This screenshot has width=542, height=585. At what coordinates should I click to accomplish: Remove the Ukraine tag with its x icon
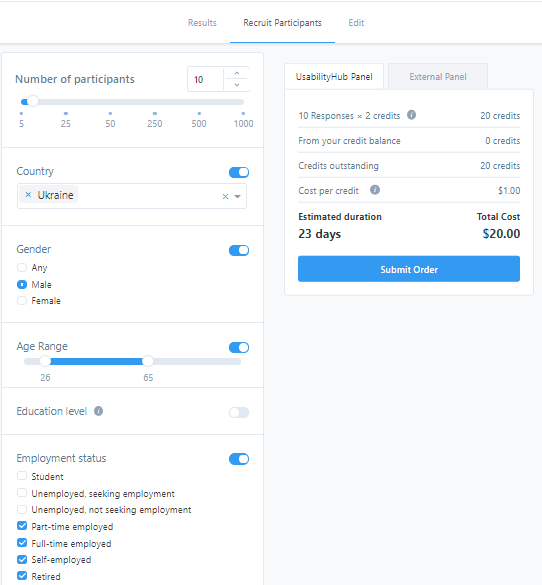point(28,194)
